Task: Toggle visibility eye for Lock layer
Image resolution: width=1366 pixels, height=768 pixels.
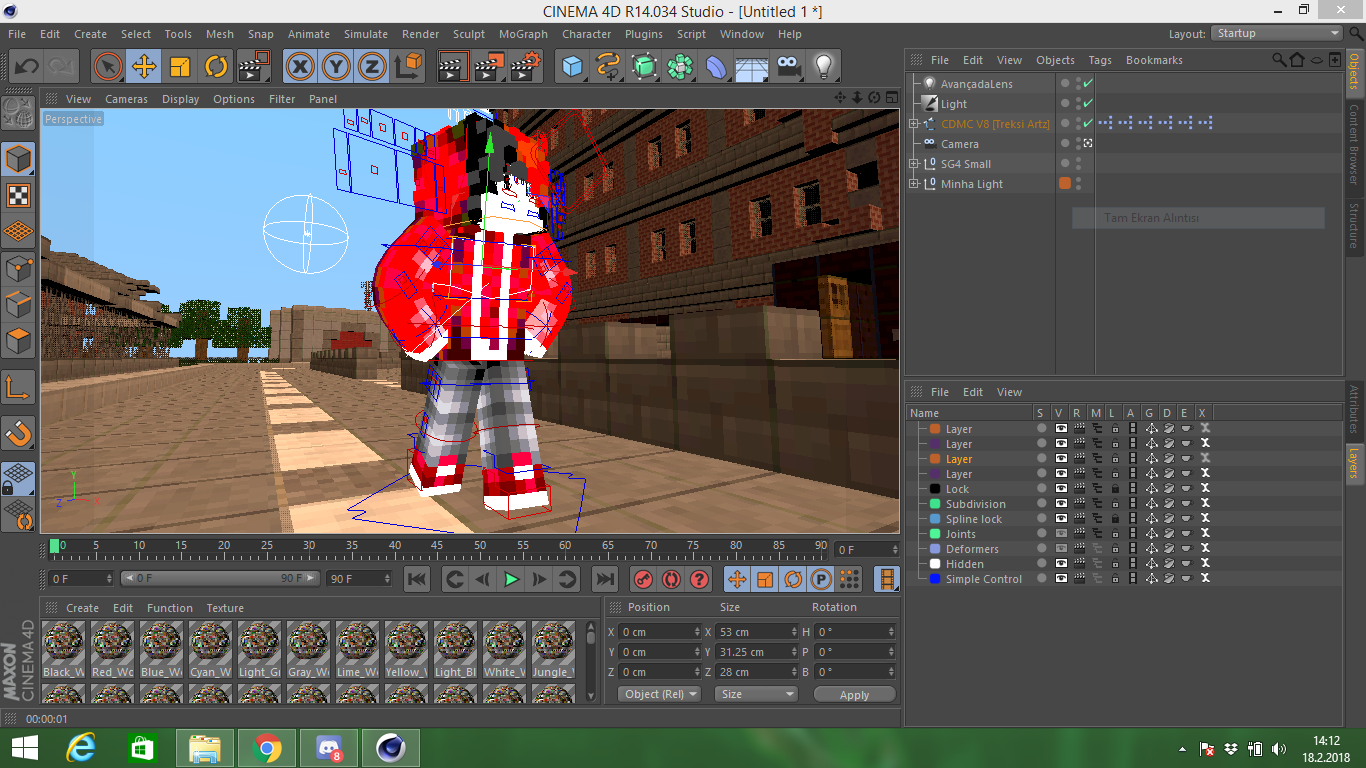Action: [1061, 489]
